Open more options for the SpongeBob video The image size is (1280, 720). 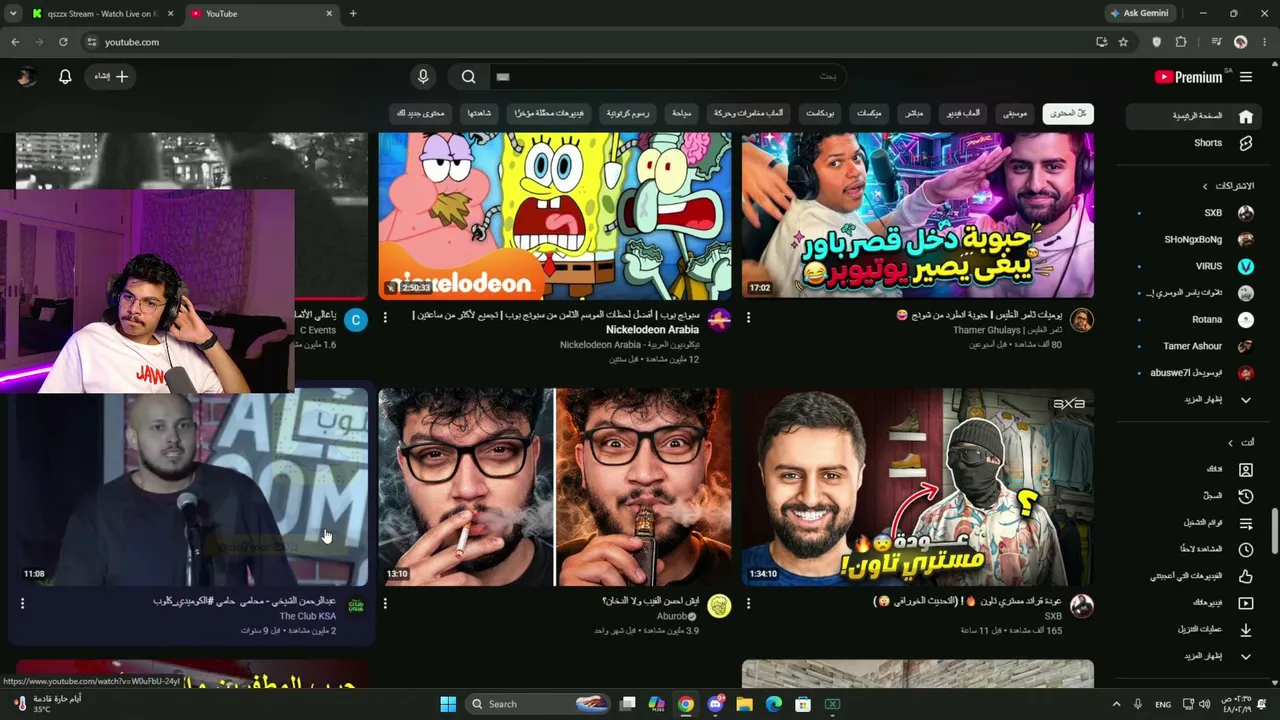coord(385,318)
